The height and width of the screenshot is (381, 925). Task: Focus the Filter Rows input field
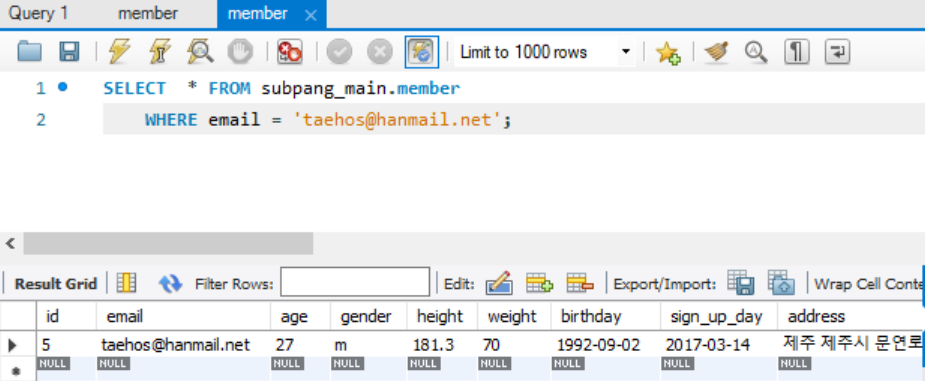point(355,282)
